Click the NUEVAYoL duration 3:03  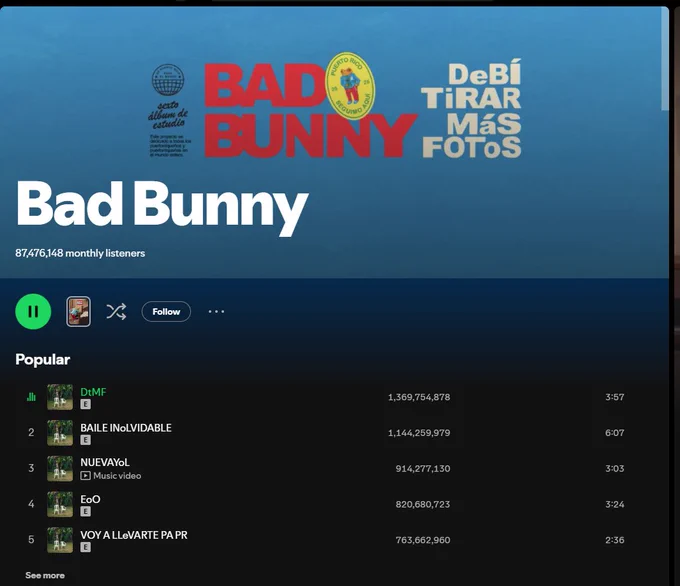615,468
